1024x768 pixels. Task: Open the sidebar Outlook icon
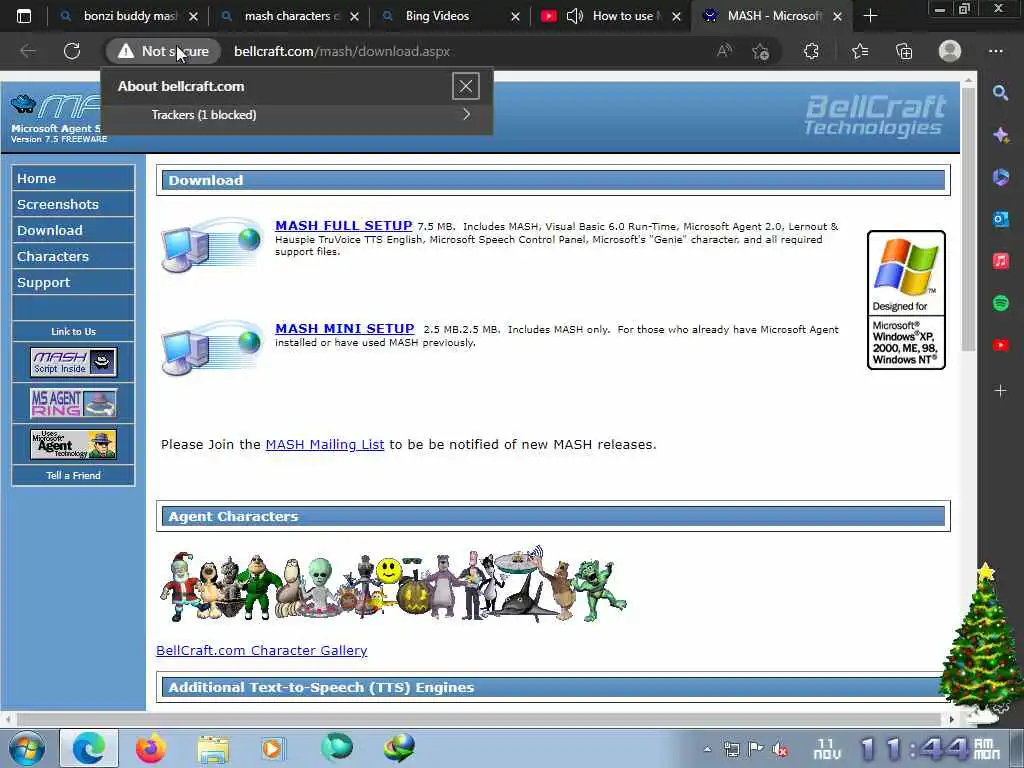(1000, 219)
